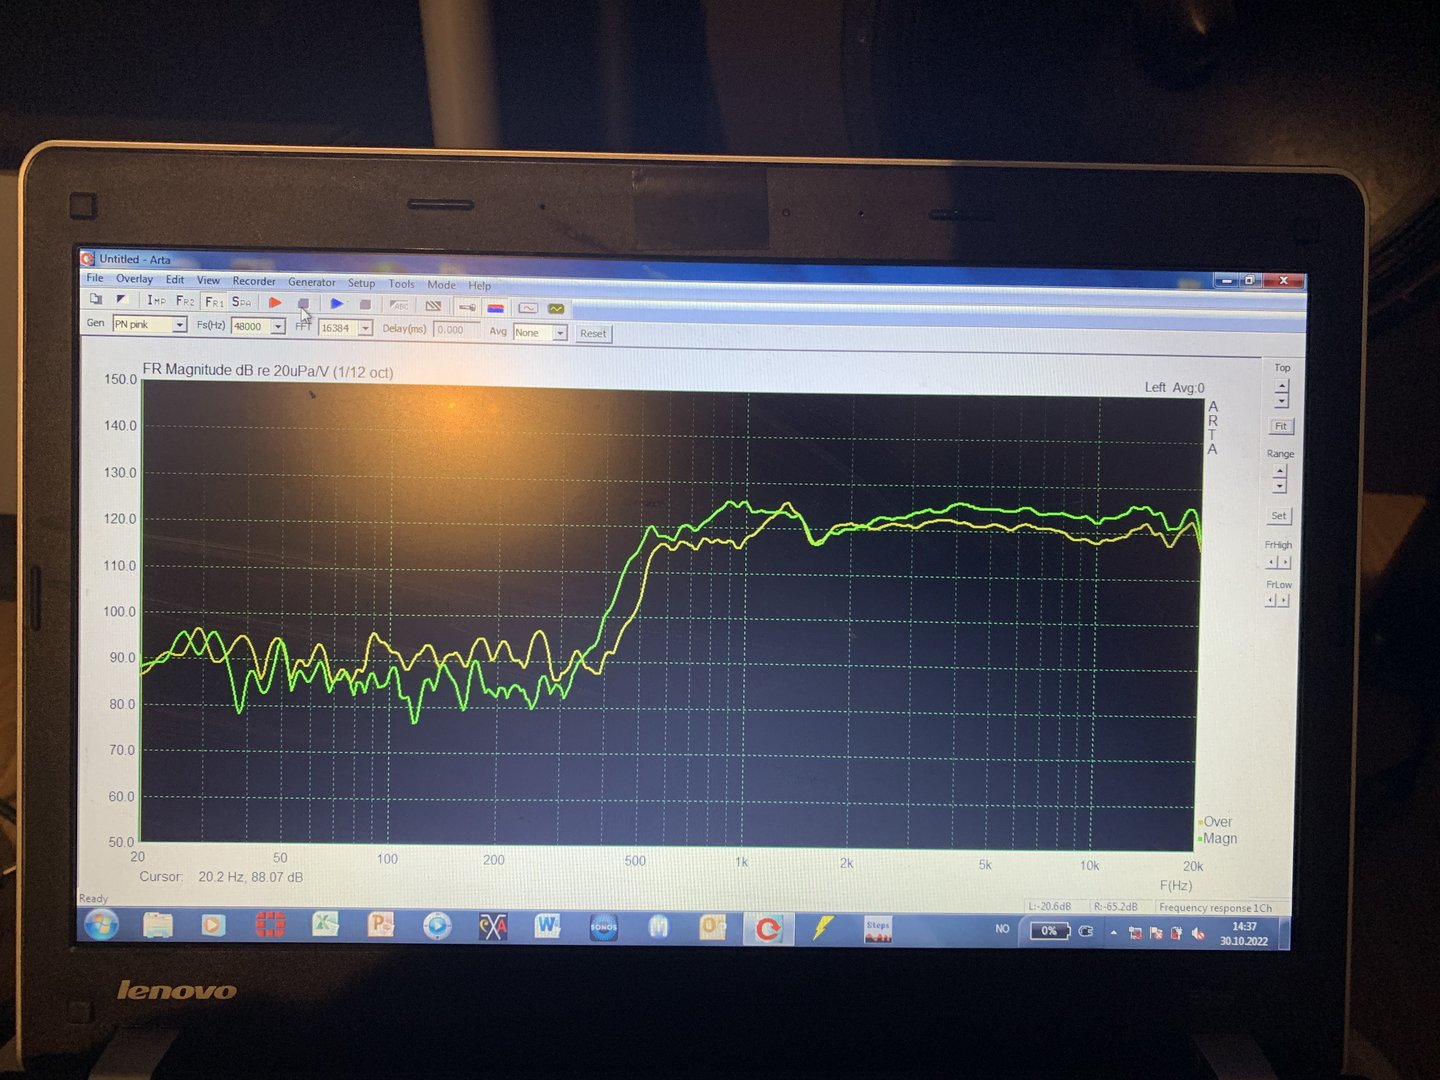Click the Magn legend label
Viewport: 1440px width, 1080px height.
pyautogui.click(x=1220, y=839)
